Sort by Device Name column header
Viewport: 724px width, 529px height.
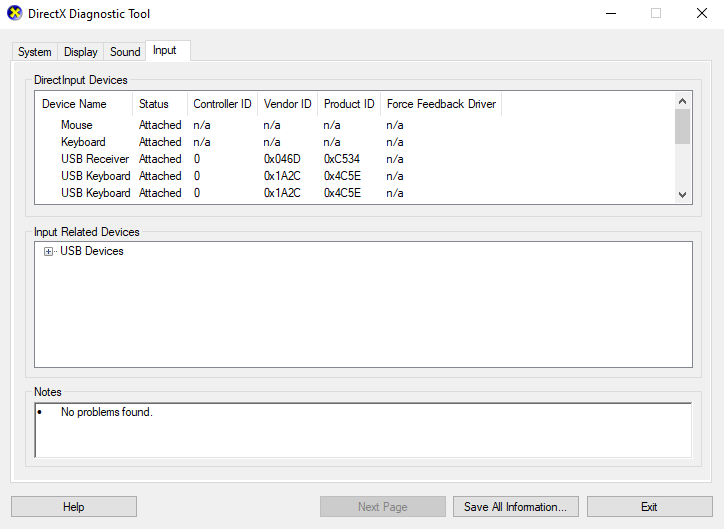click(74, 104)
